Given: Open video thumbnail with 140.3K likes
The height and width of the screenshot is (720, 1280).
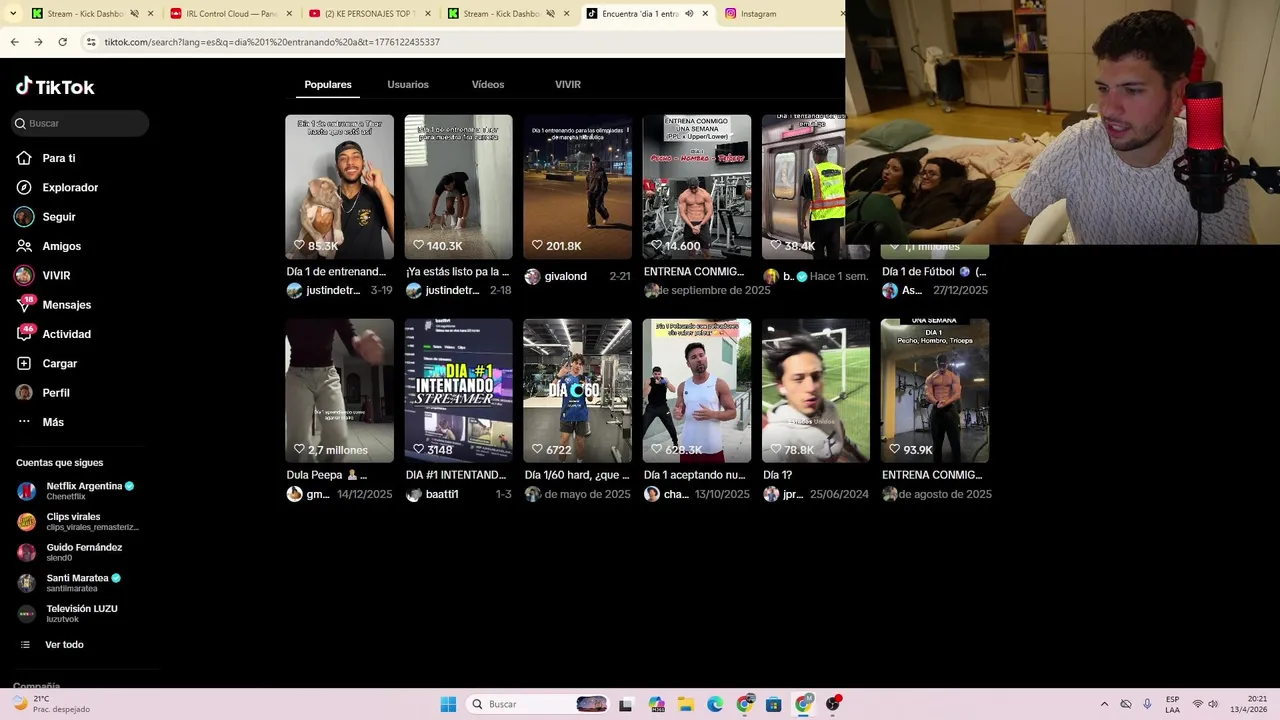Looking at the screenshot, I should coord(458,187).
